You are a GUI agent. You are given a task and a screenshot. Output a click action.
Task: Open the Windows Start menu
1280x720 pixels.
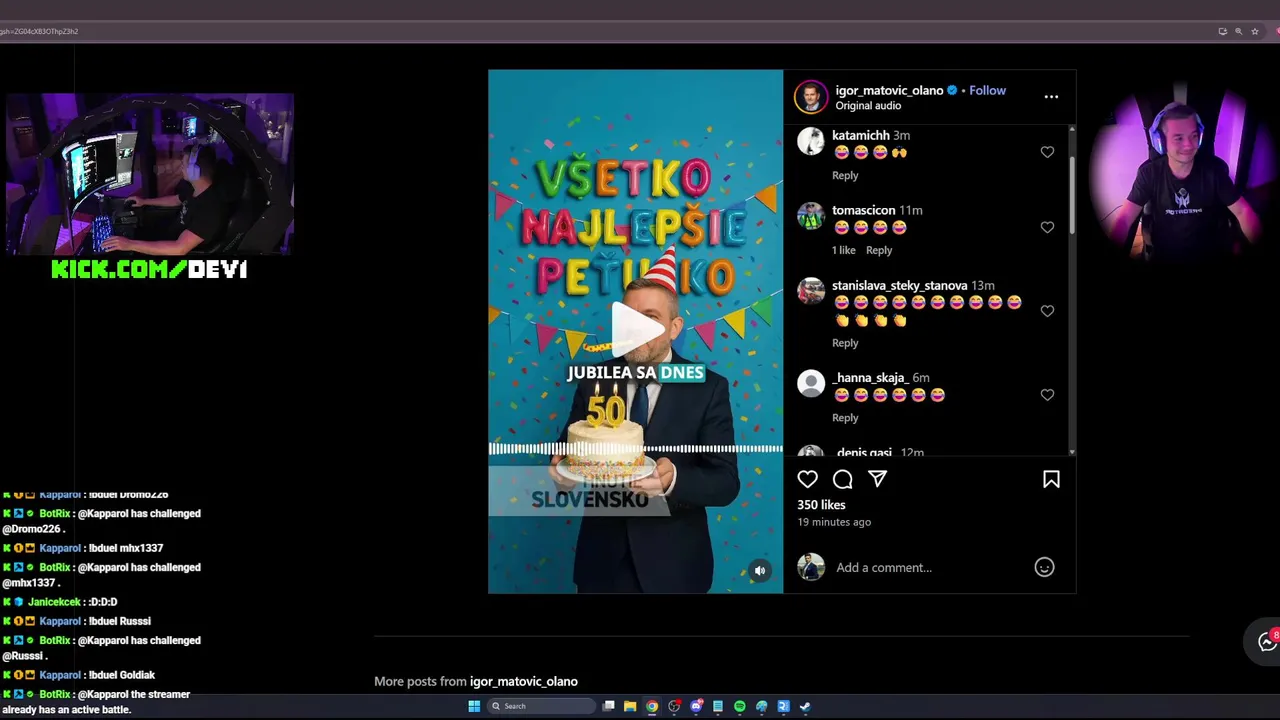coord(474,706)
